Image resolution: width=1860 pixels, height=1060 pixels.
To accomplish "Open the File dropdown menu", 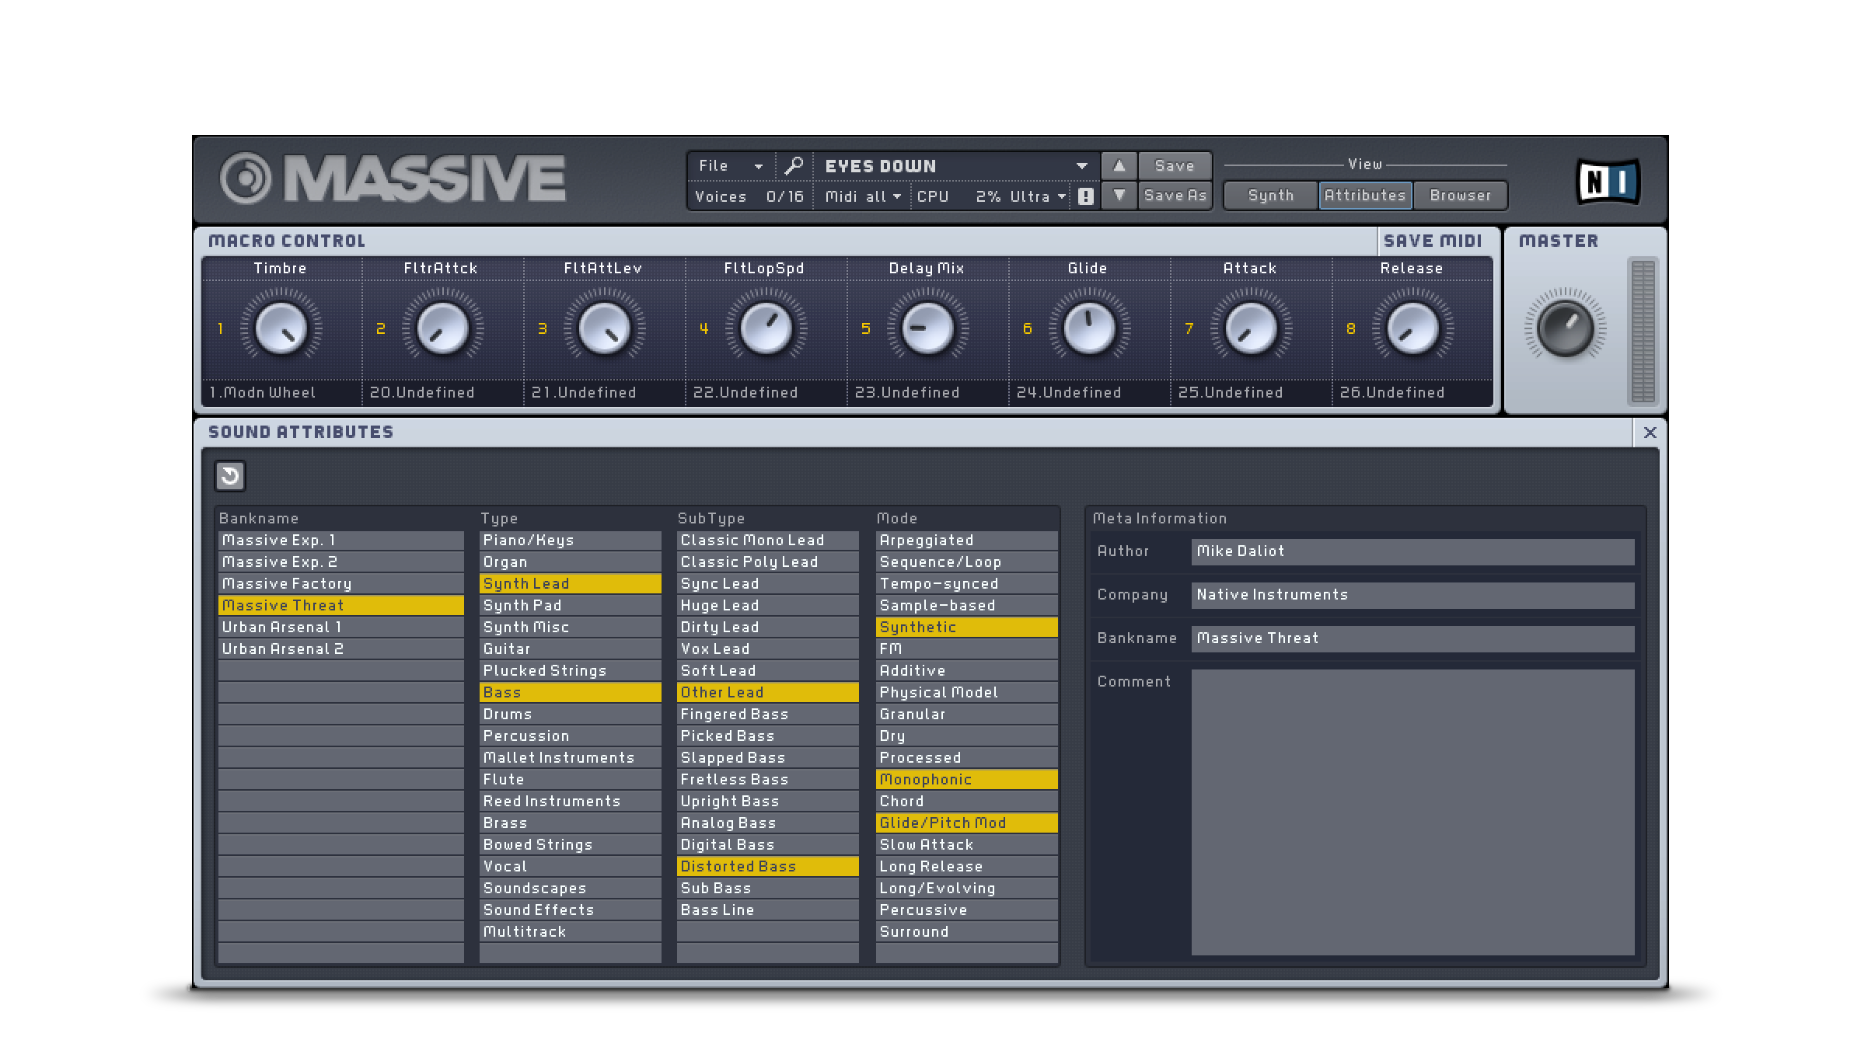I will coord(730,166).
